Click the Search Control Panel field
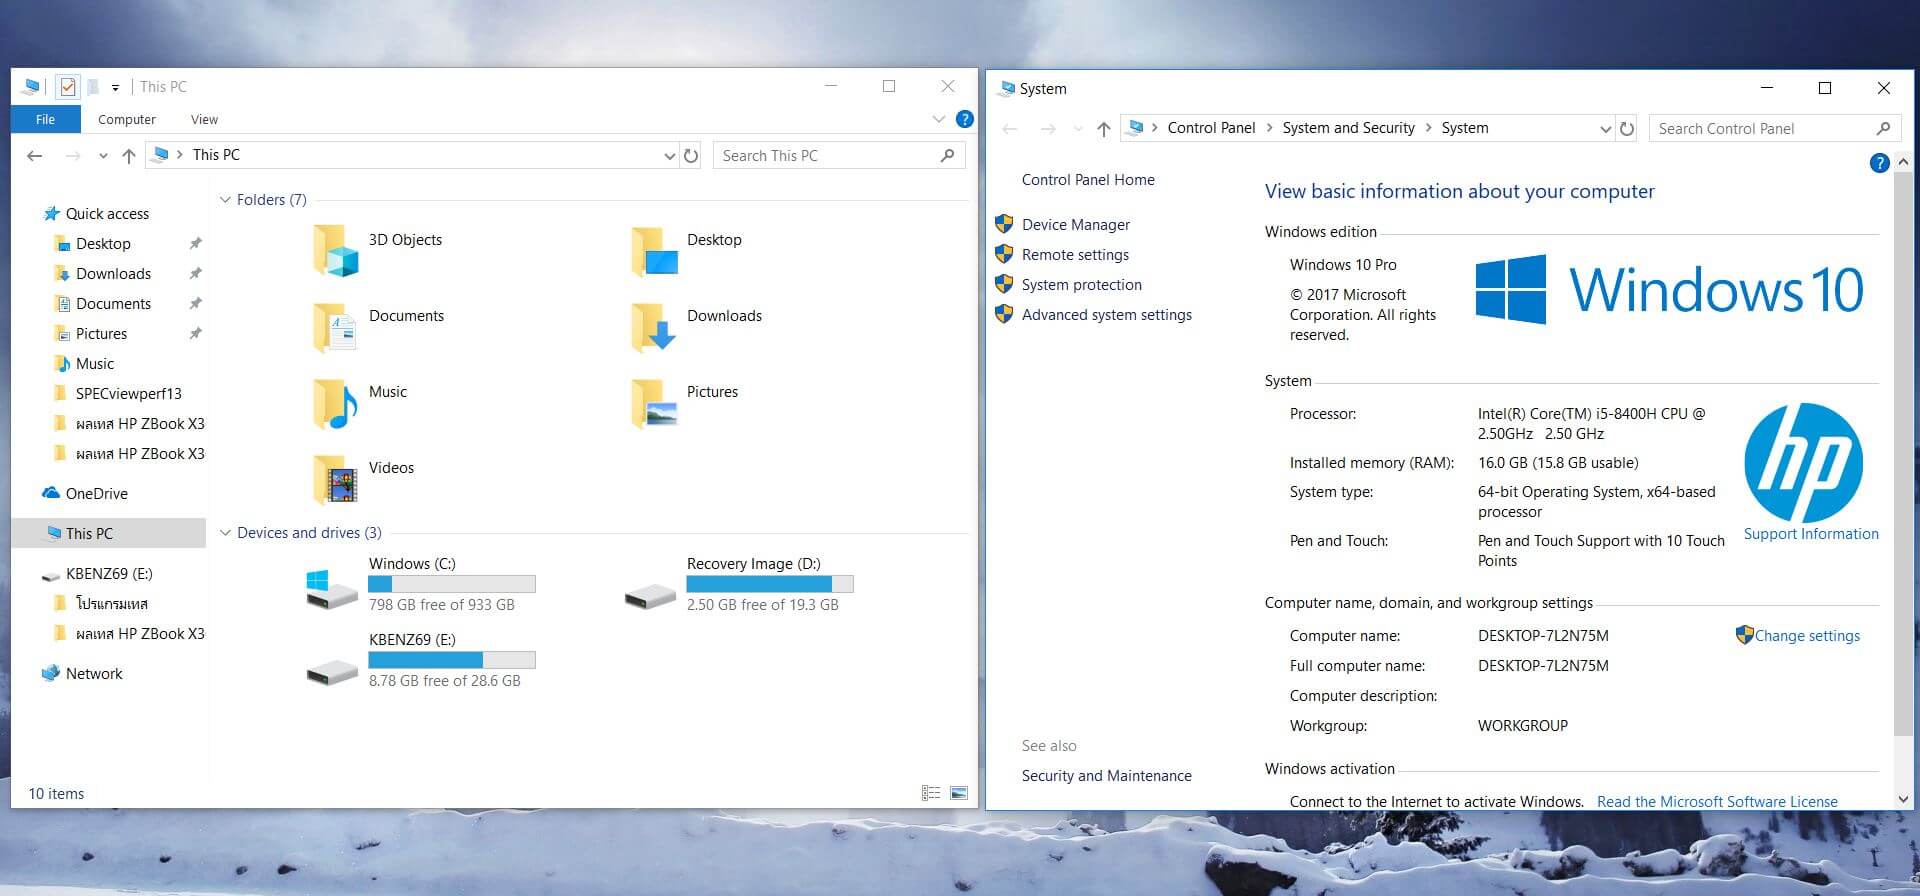The width and height of the screenshot is (1920, 896). (x=1773, y=128)
